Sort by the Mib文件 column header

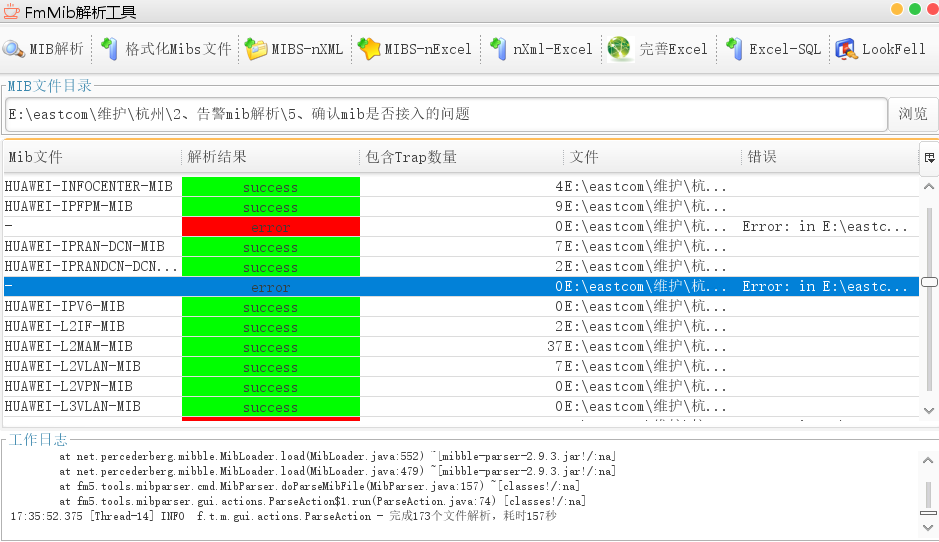point(92,158)
